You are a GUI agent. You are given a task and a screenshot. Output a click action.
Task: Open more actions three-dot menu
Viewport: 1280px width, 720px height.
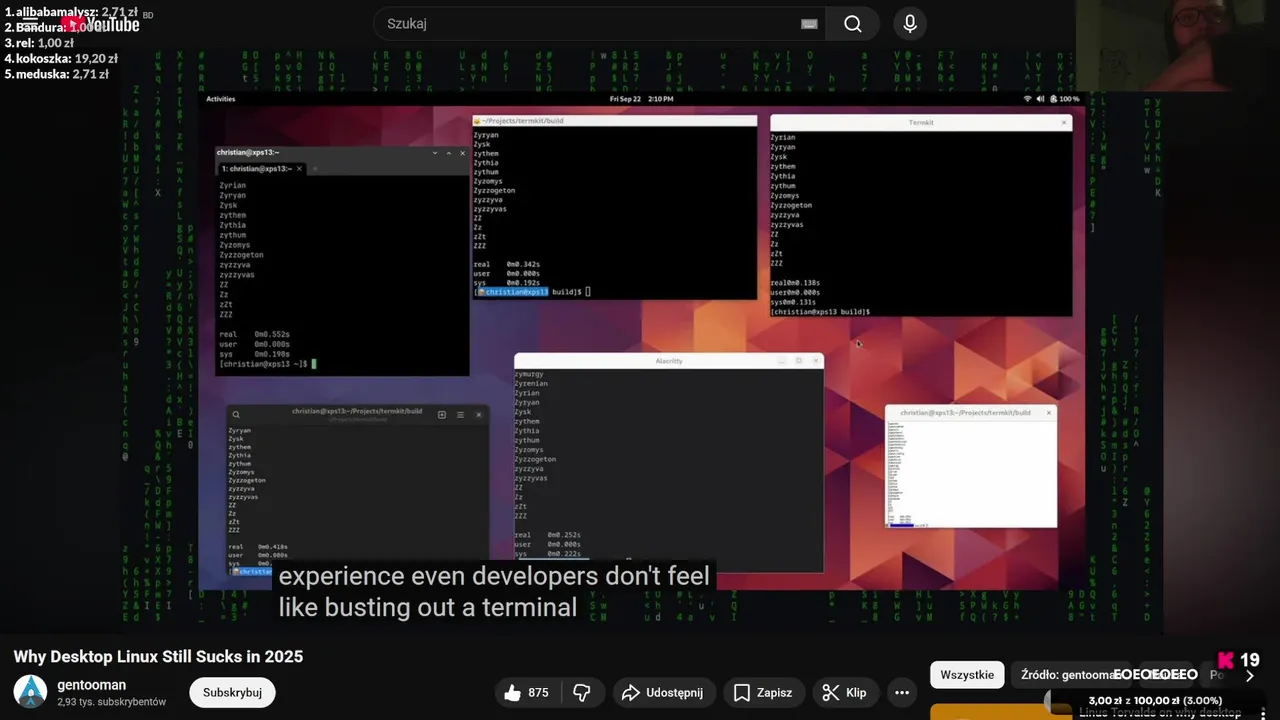tap(901, 693)
